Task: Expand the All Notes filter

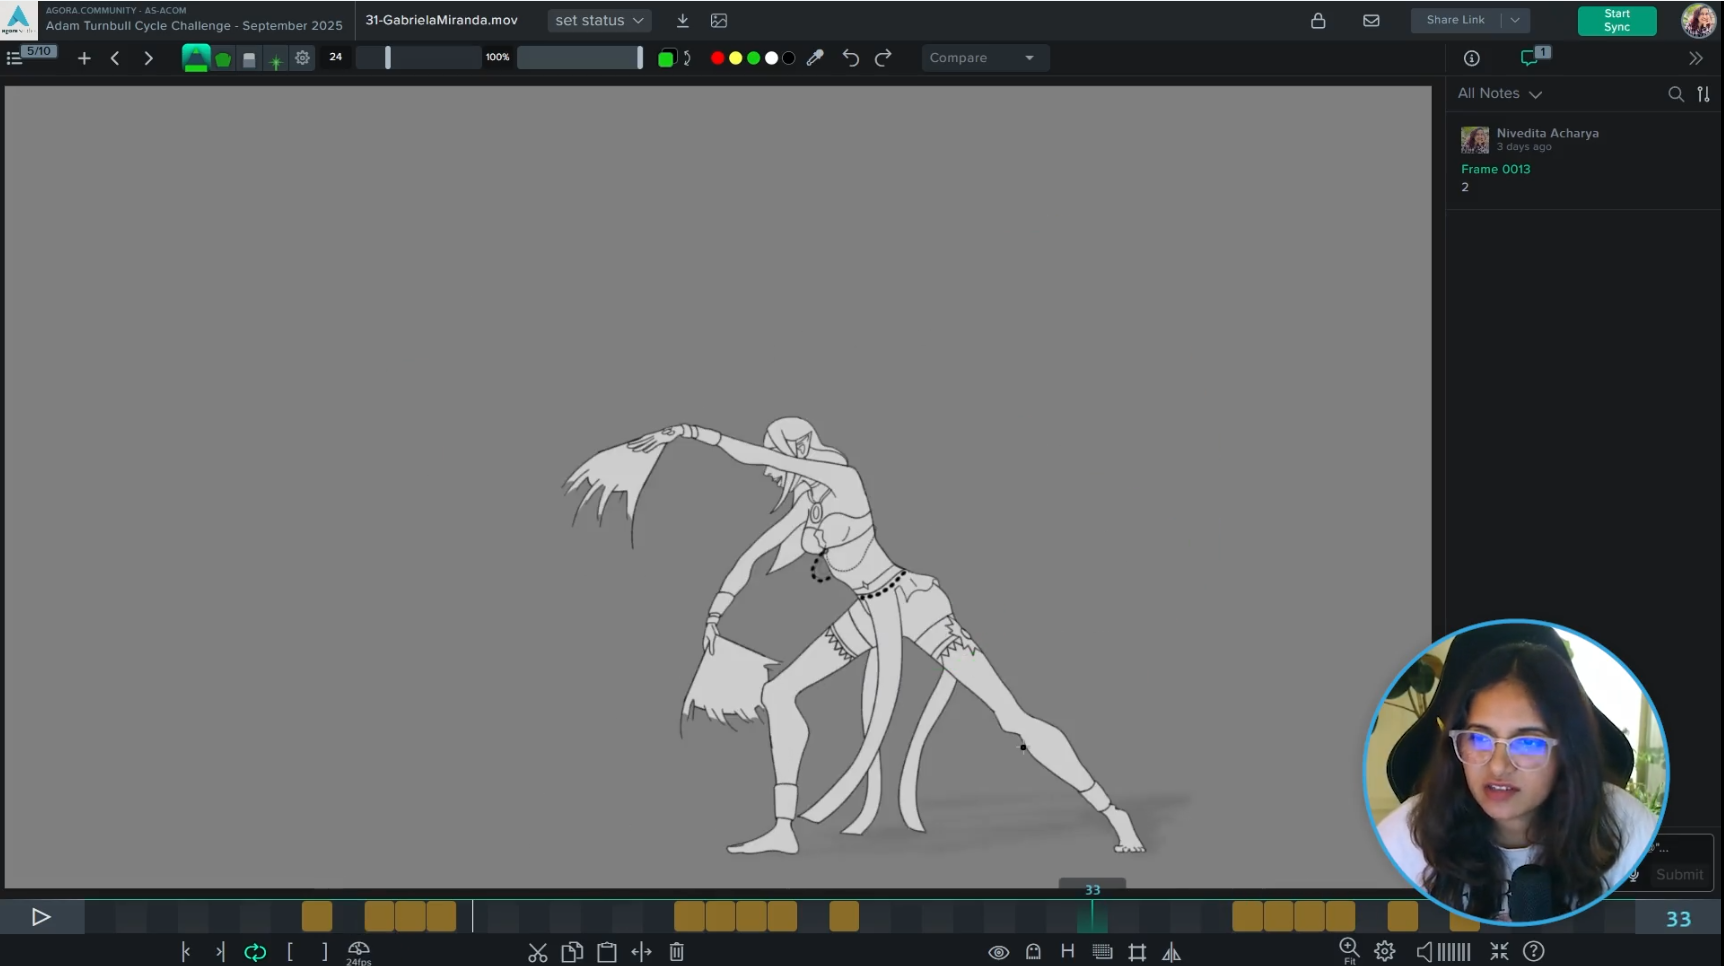Action: [1499, 94]
